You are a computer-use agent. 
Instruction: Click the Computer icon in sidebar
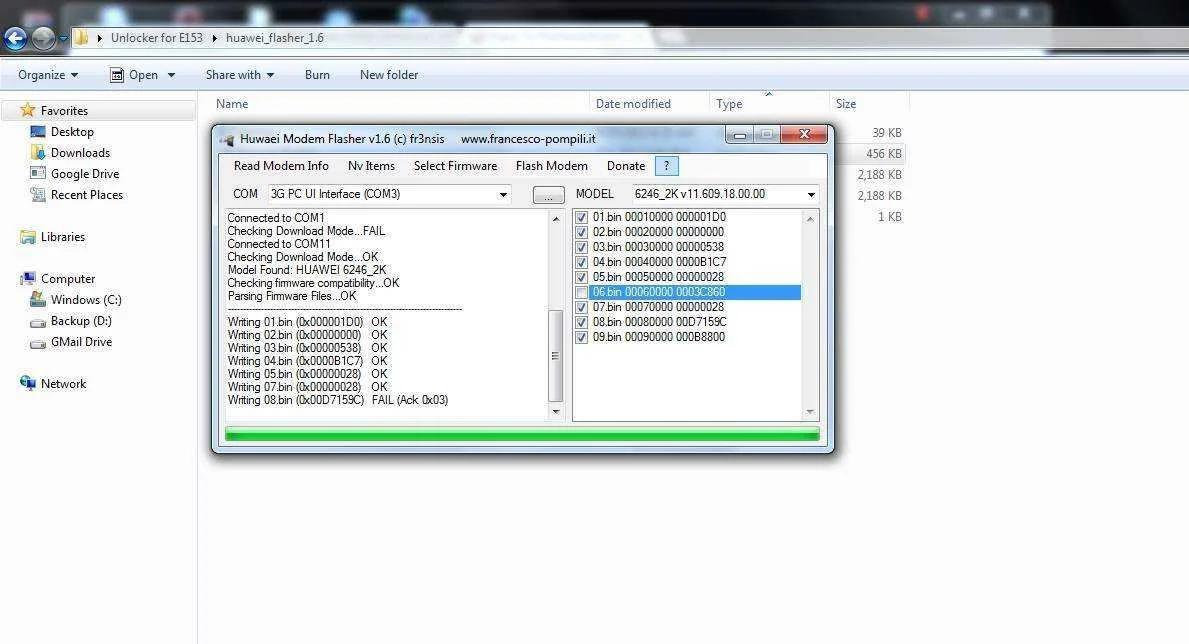(28, 278)
